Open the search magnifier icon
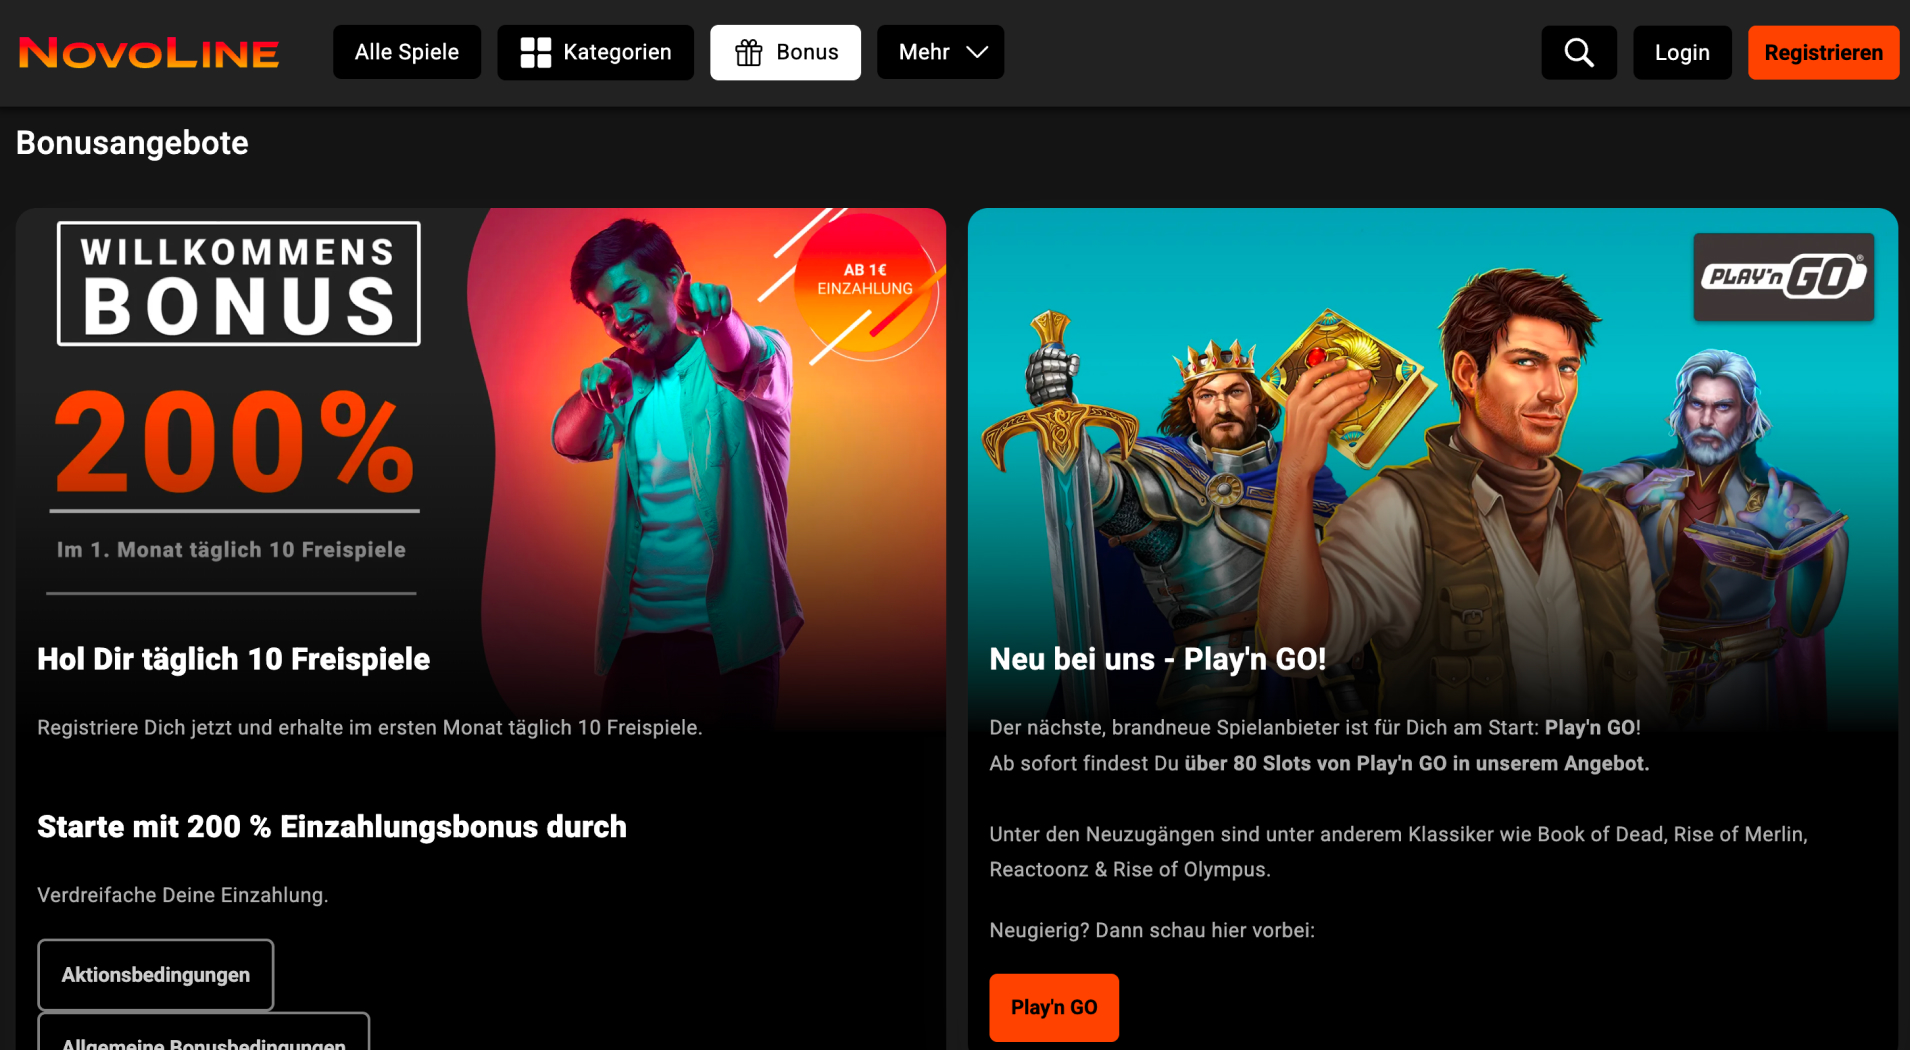 pyautogui.click(x=1579, y=52)
